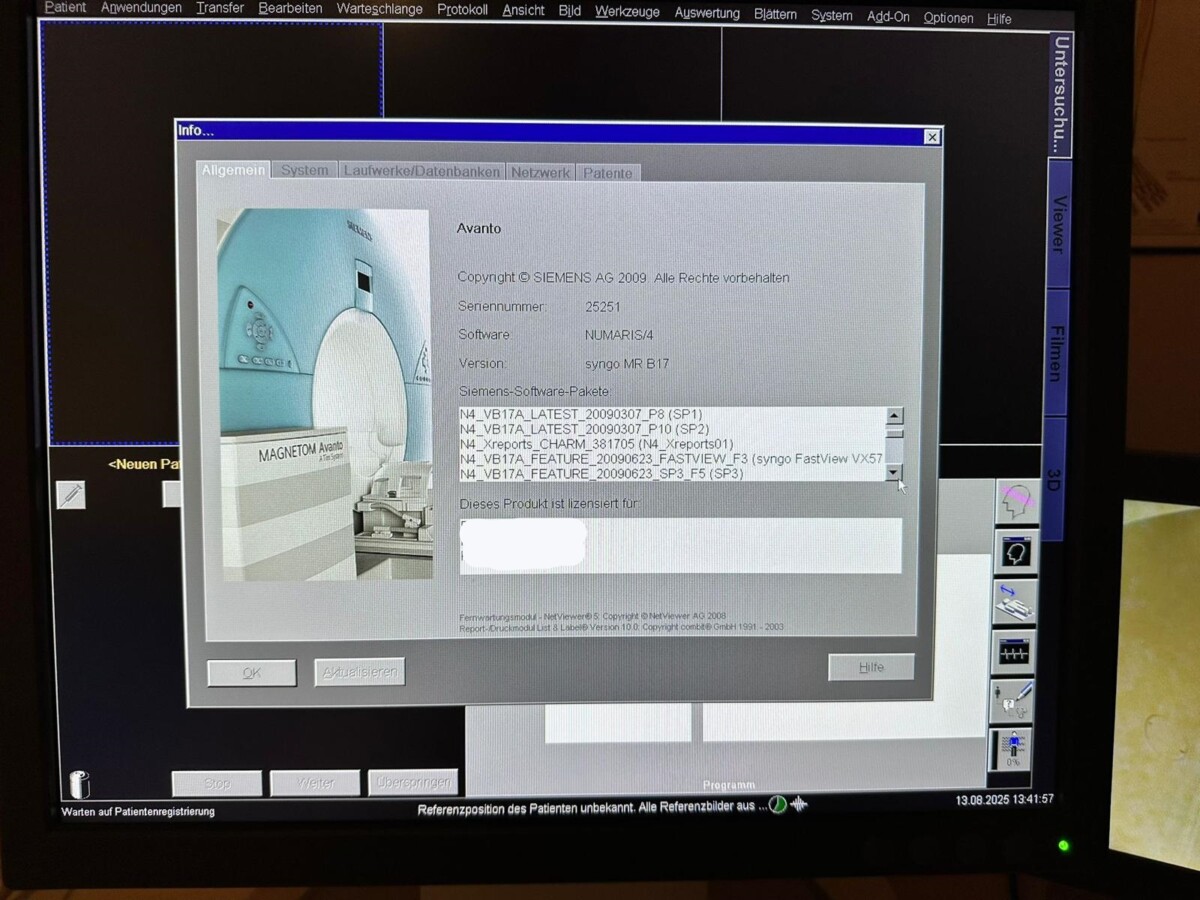Open the Laufwerke/Datenbanken tab

421,172
